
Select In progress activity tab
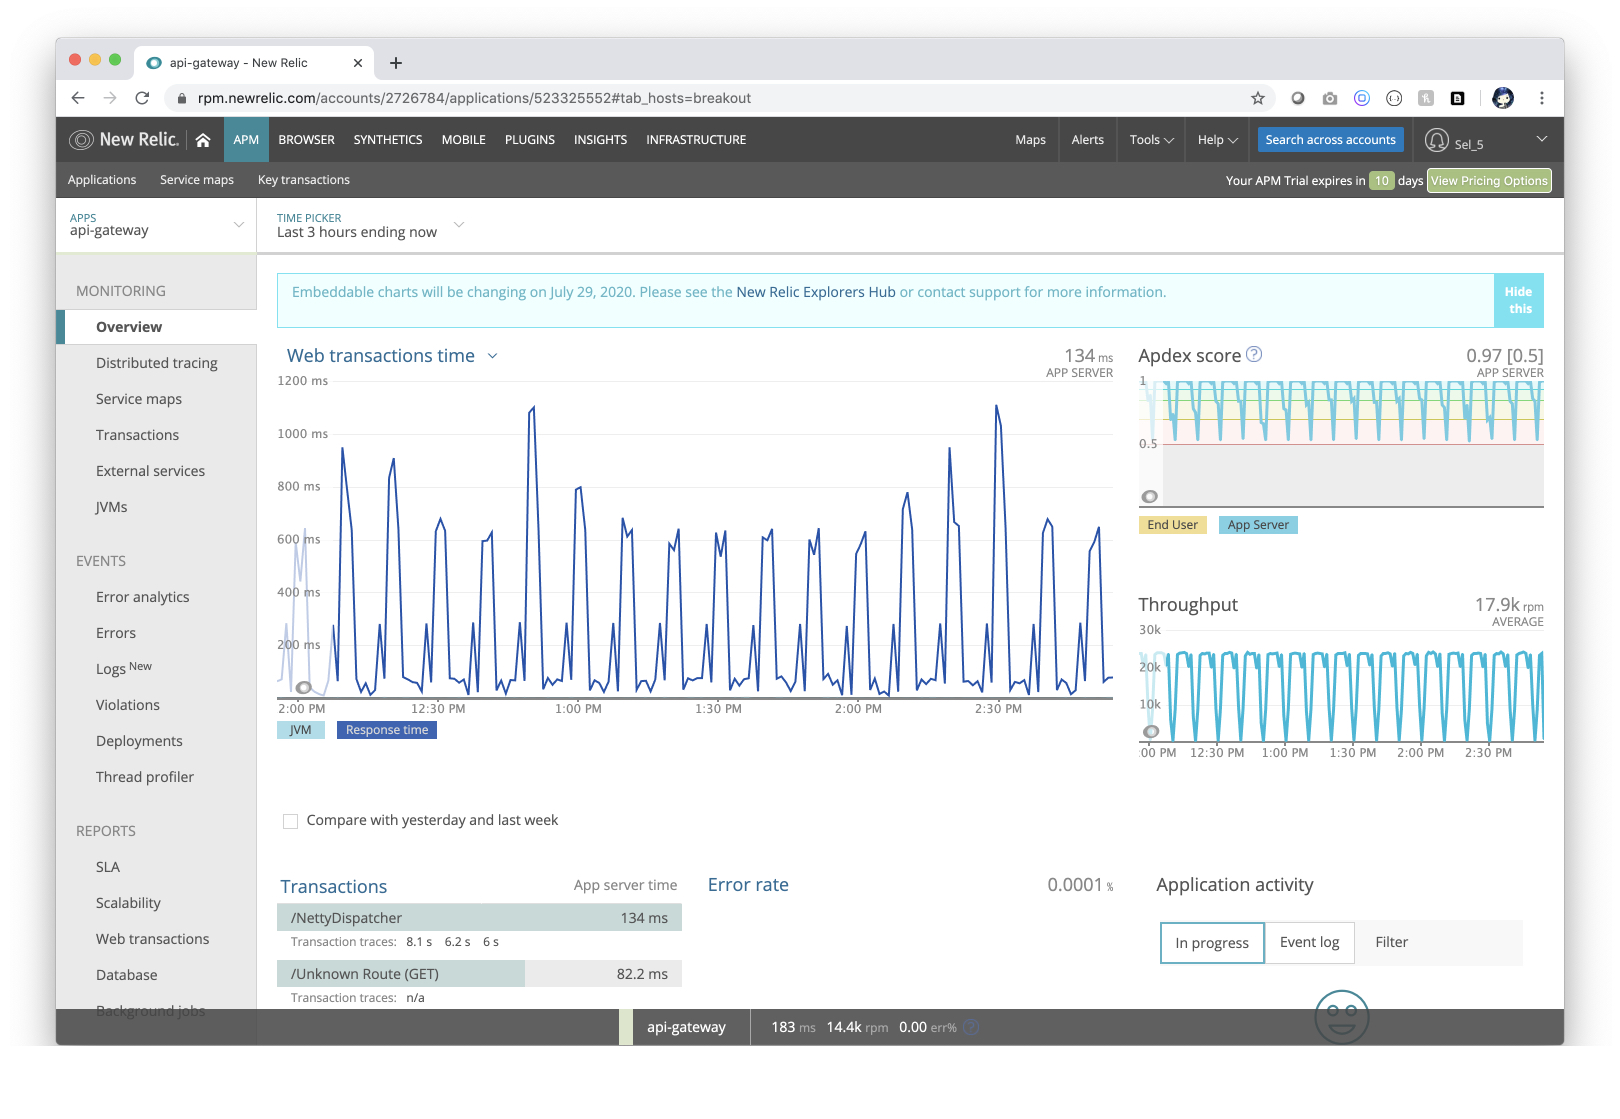1212,943
